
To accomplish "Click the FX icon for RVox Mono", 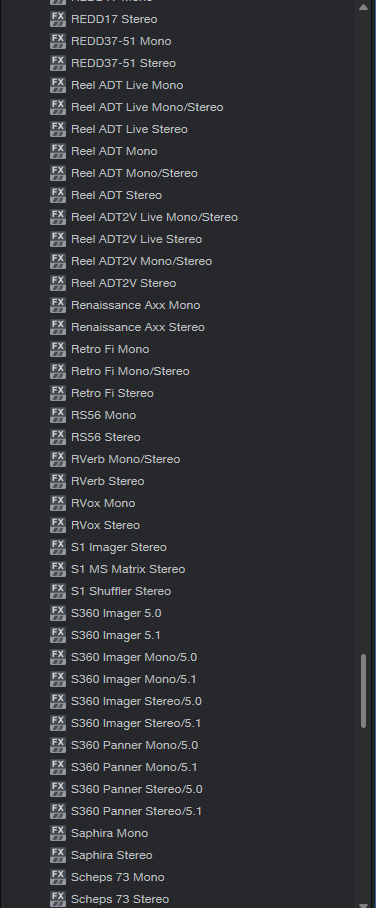I will (58, 503).
